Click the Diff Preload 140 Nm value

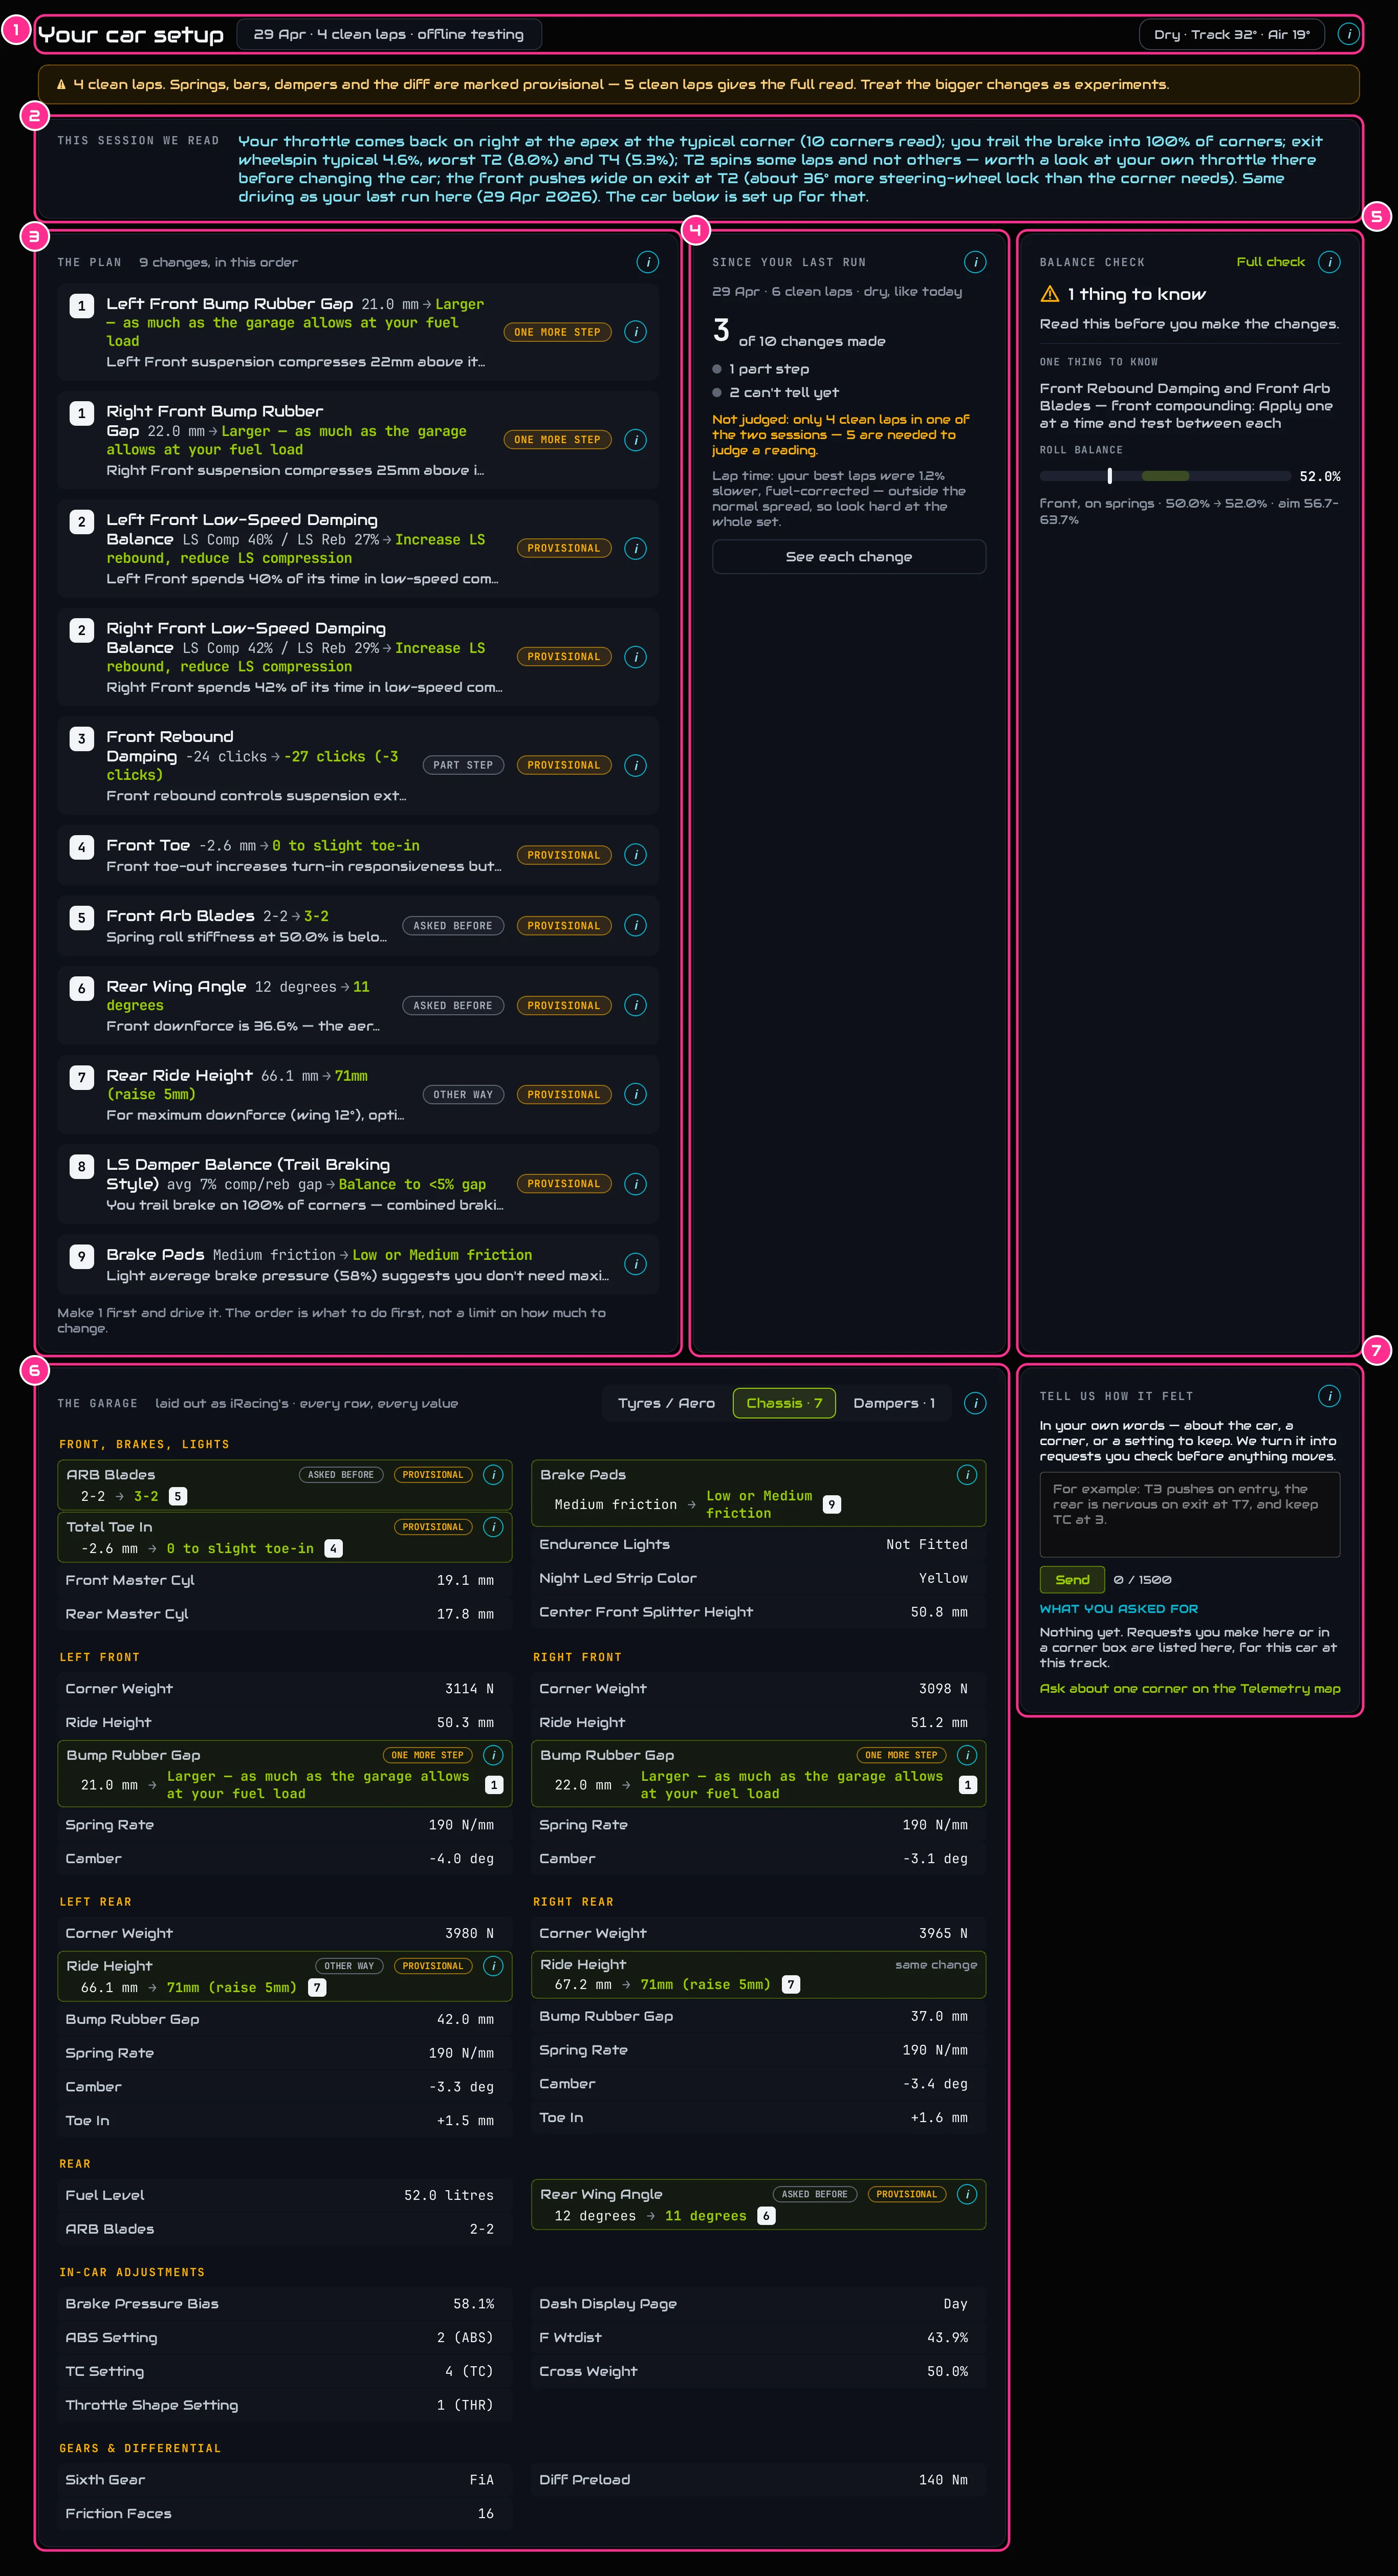click(x=943, y=2480)
